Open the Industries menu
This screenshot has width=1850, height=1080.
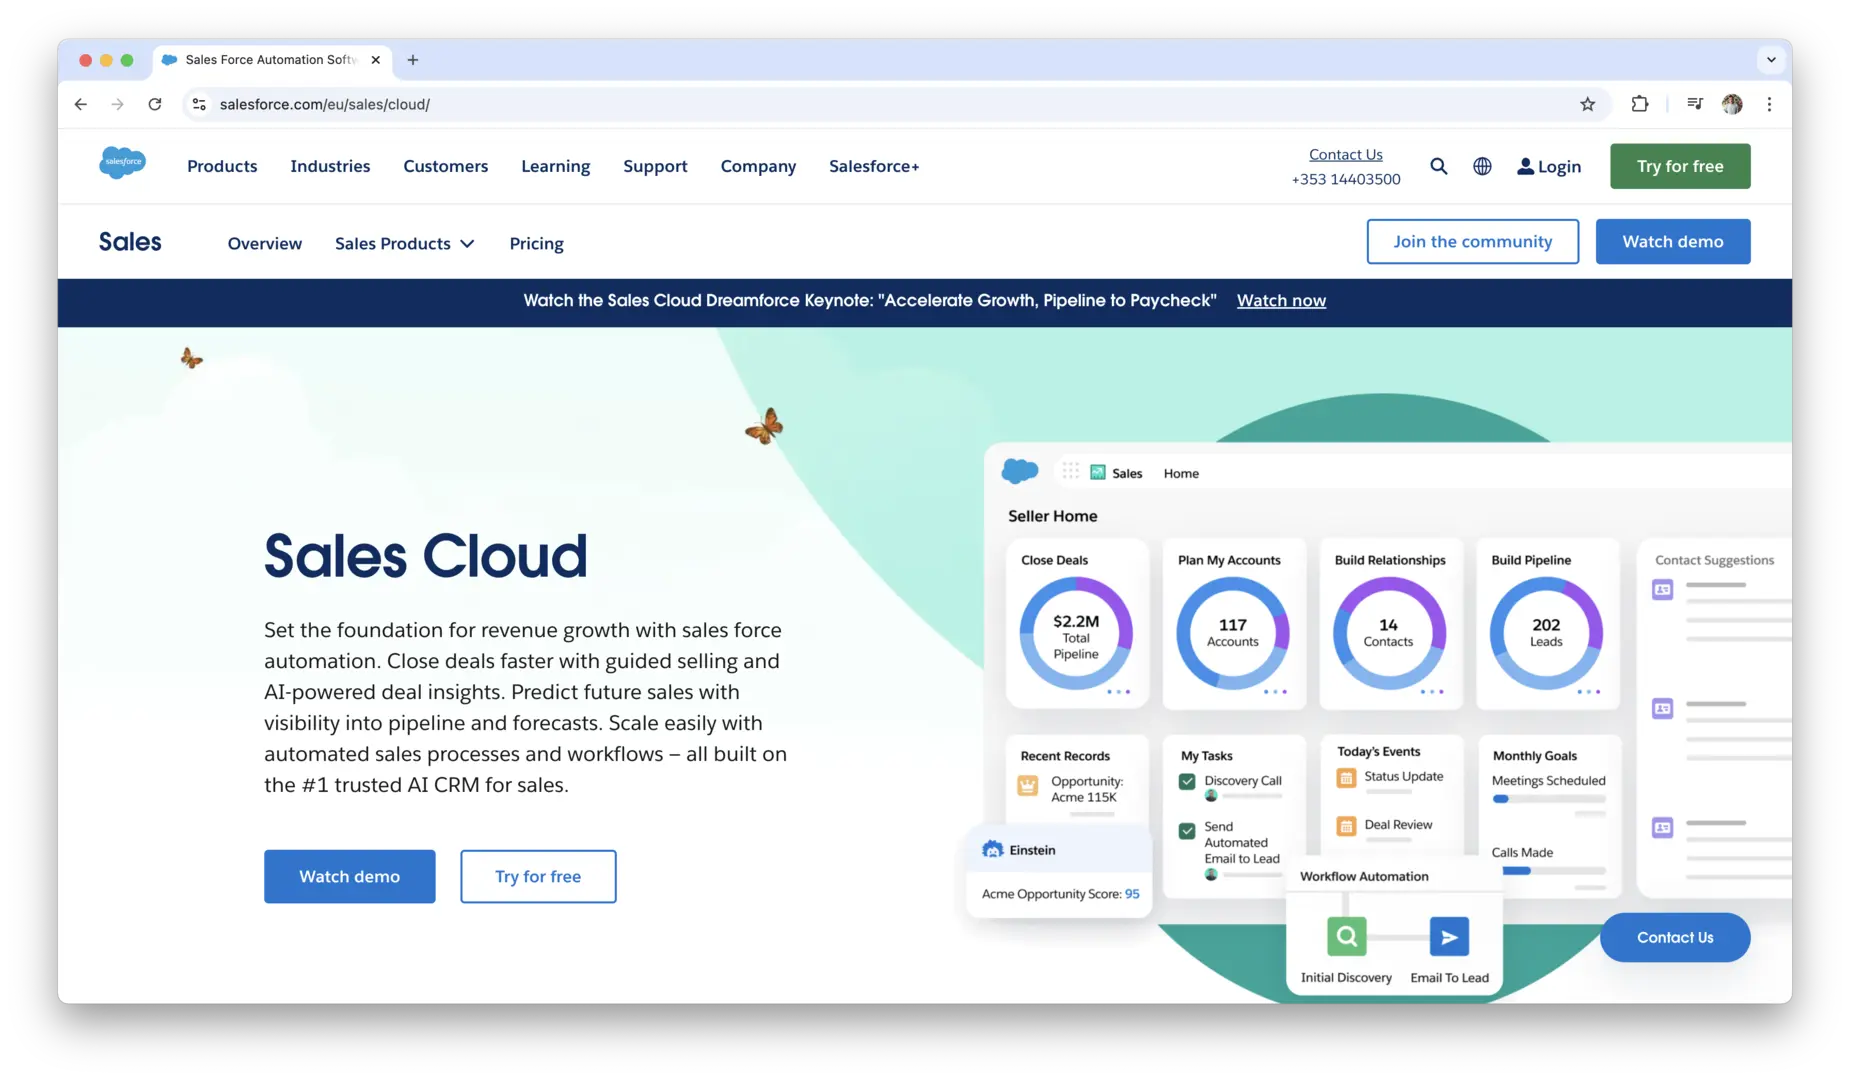[x=330, y=166]
